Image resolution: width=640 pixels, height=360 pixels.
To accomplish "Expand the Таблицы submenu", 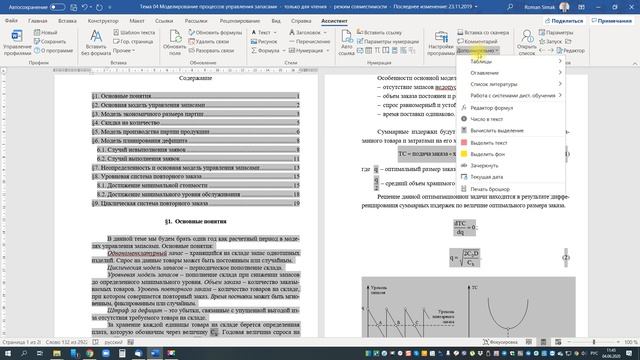I will click(511, 61).
